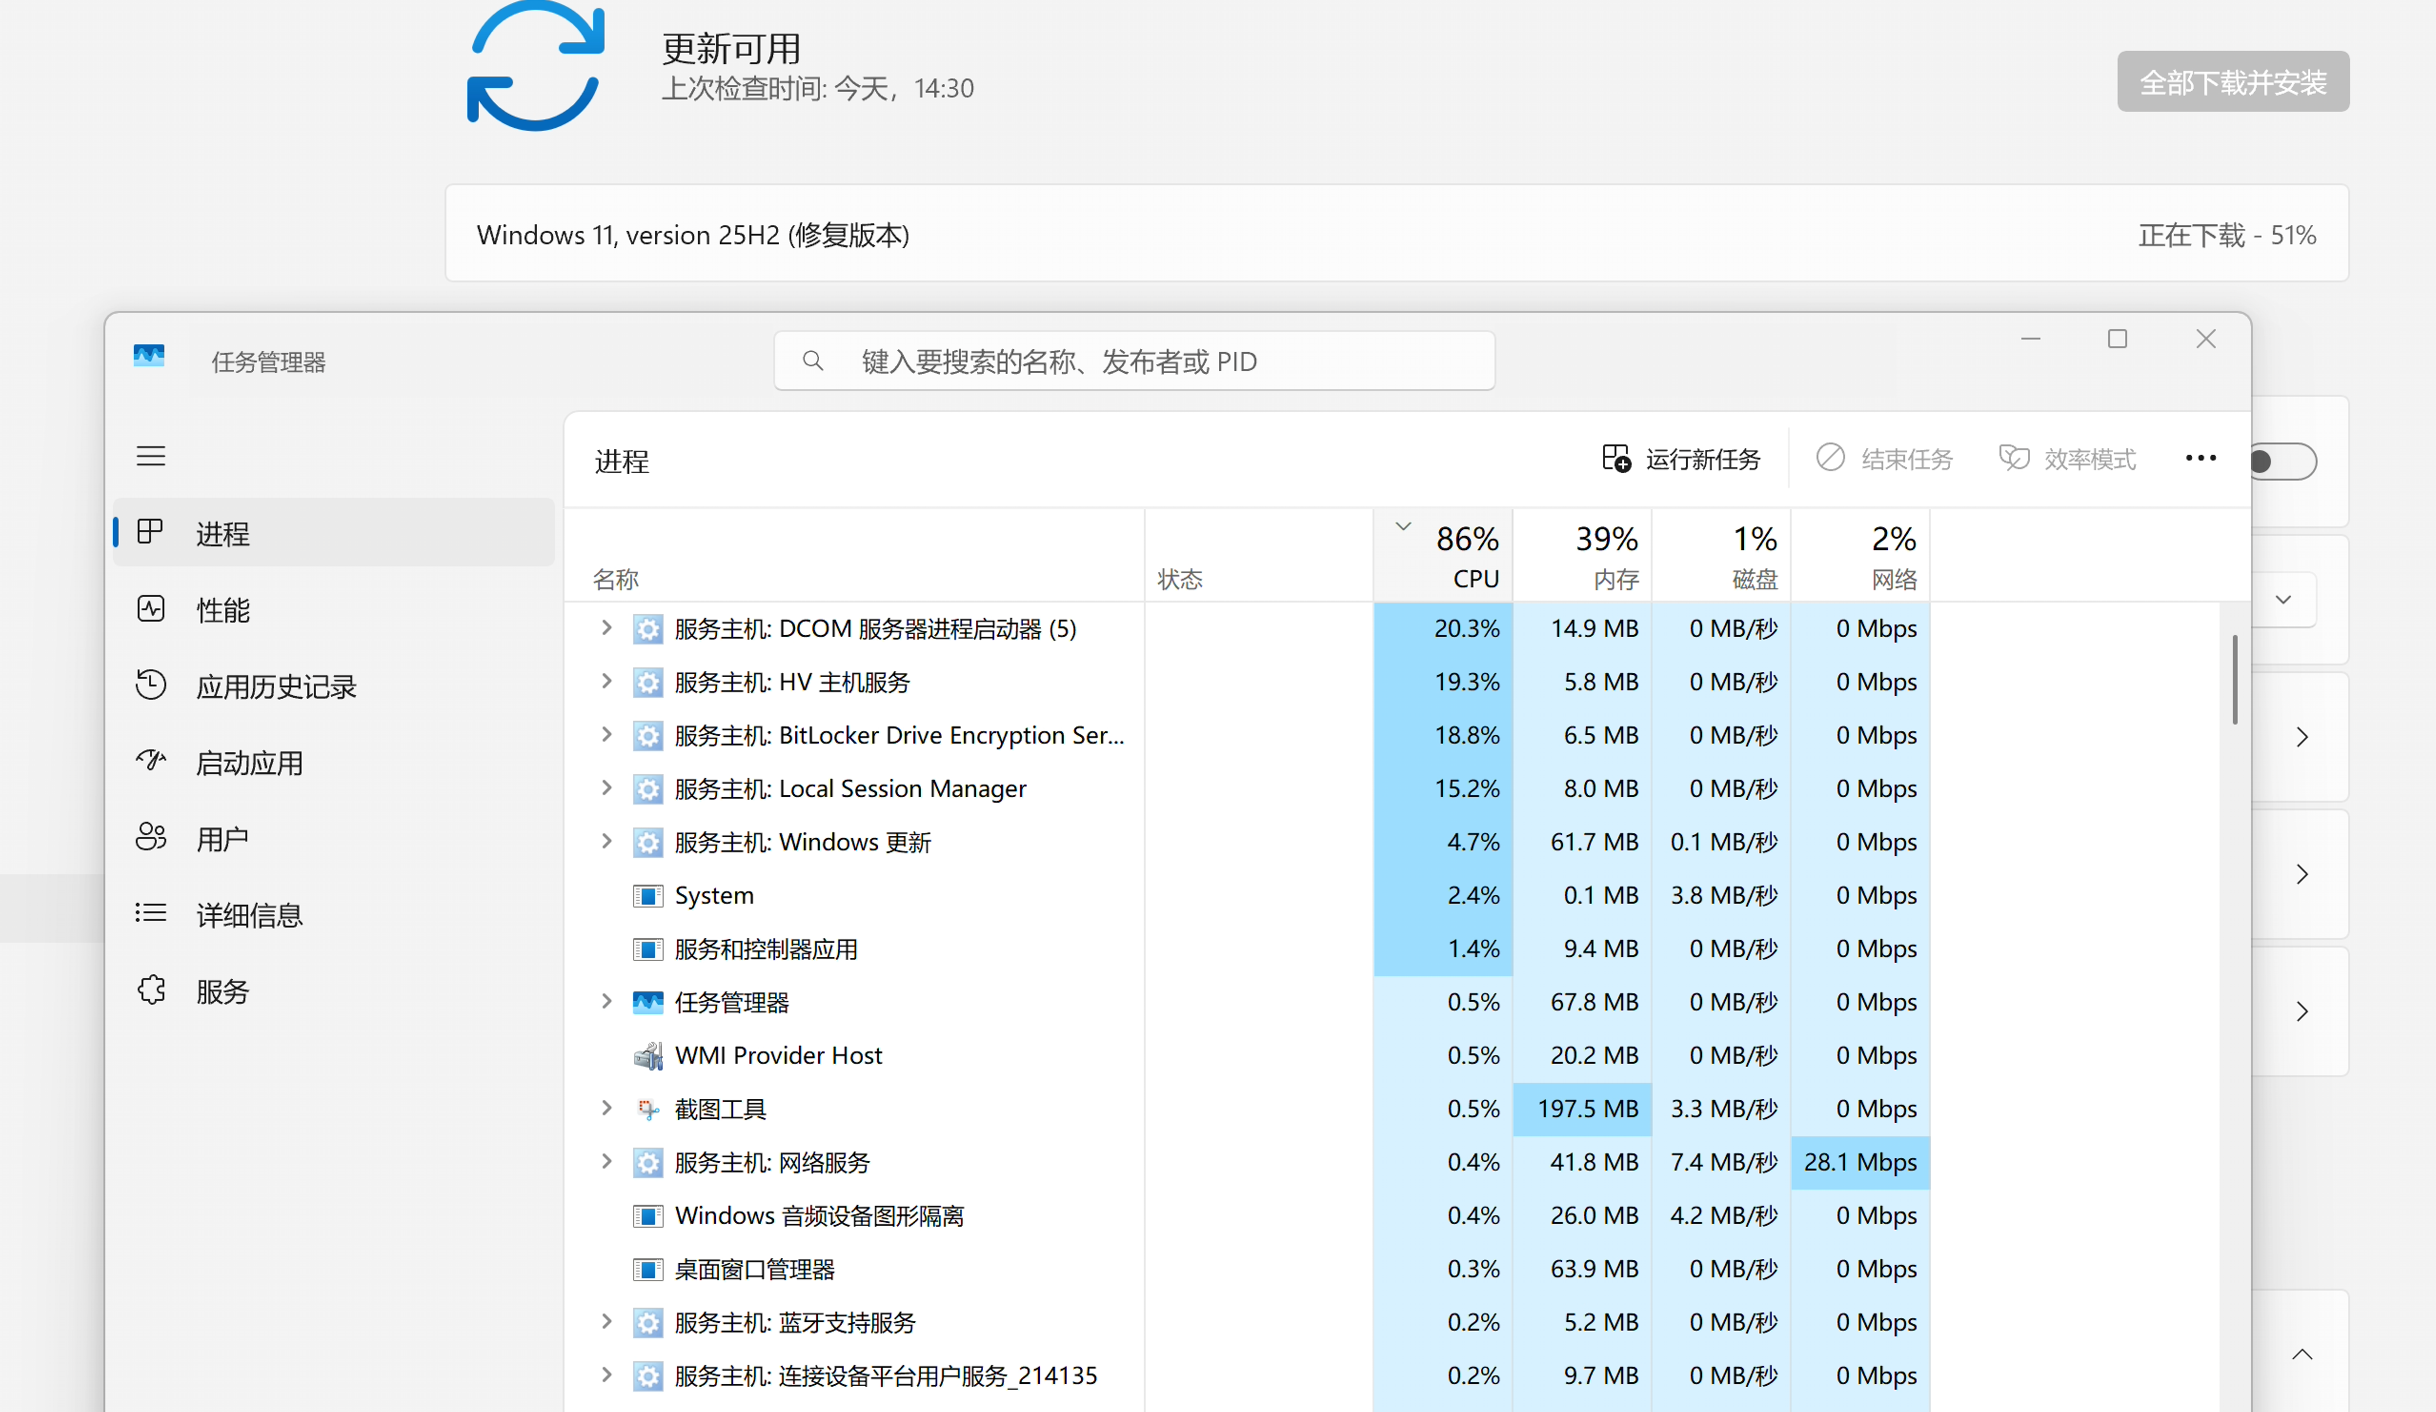
Task: Sort by the 磁盘 column header
Action: coord(1721,555)
